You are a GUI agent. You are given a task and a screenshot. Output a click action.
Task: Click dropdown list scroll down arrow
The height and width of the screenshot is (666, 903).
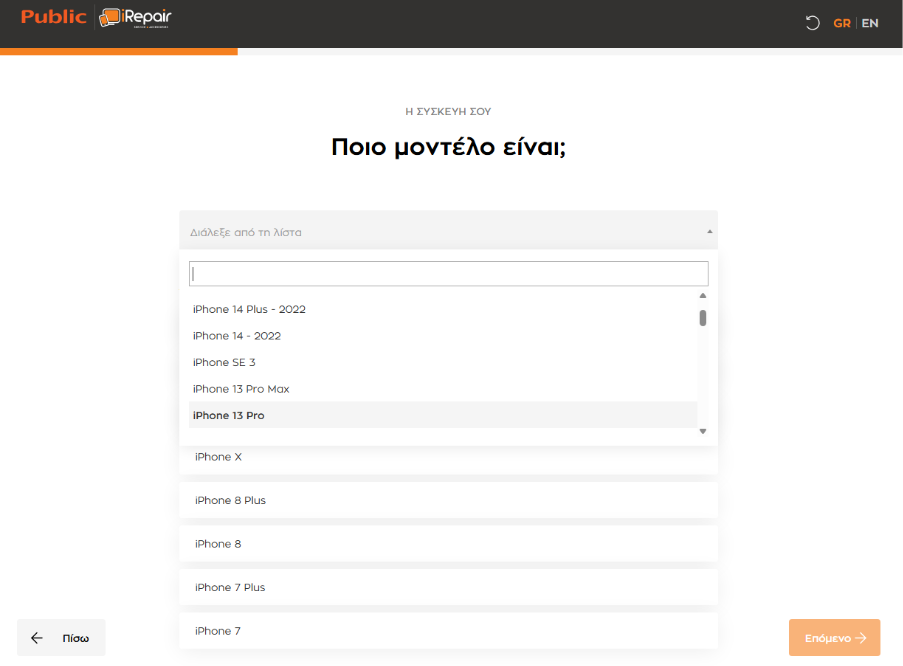(x=703, y=431)
